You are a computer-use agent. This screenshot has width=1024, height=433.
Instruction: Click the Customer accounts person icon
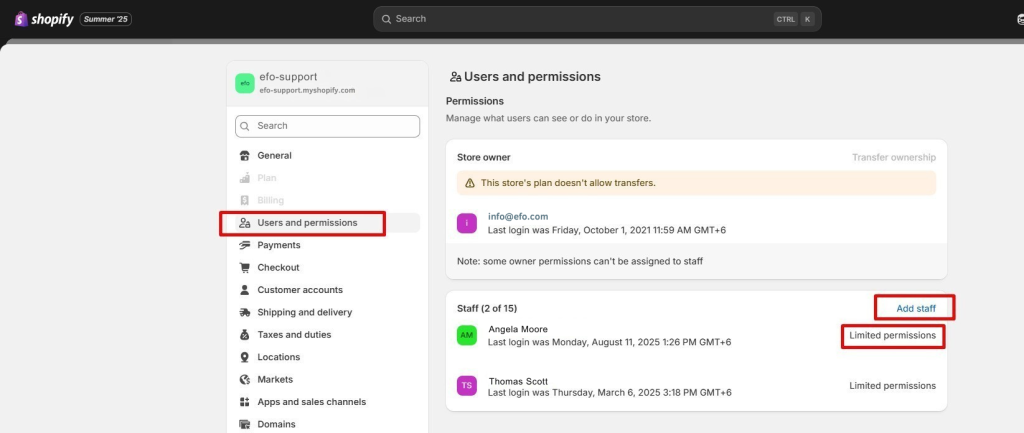coord(245,289)
